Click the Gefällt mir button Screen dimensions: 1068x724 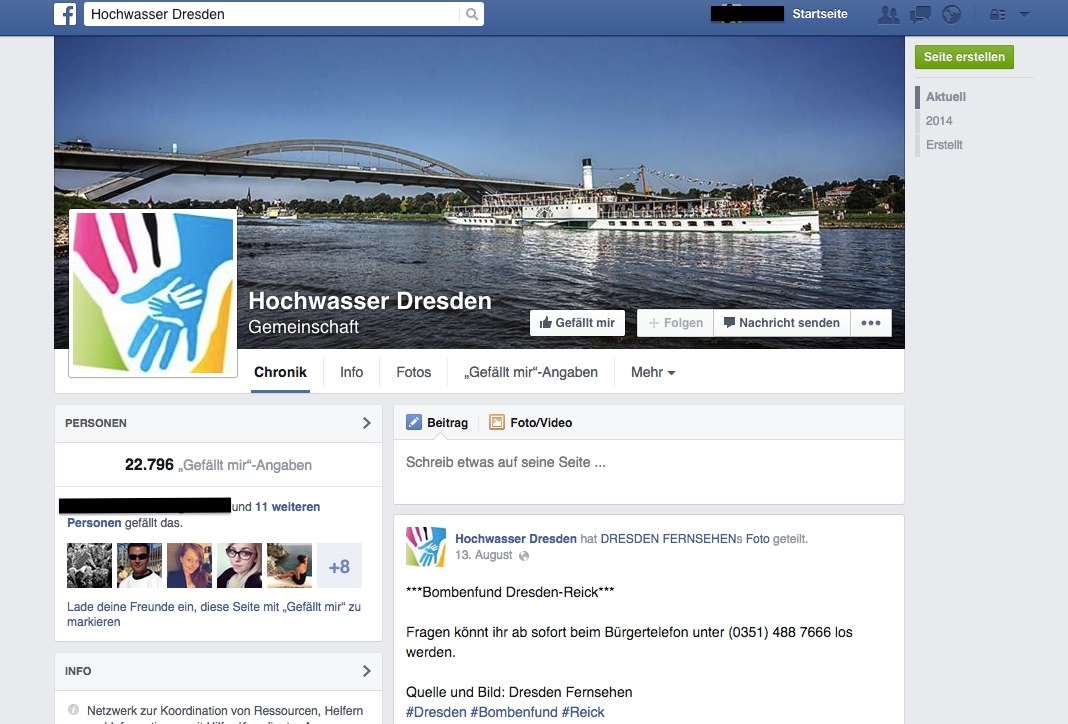coord(577,323)
